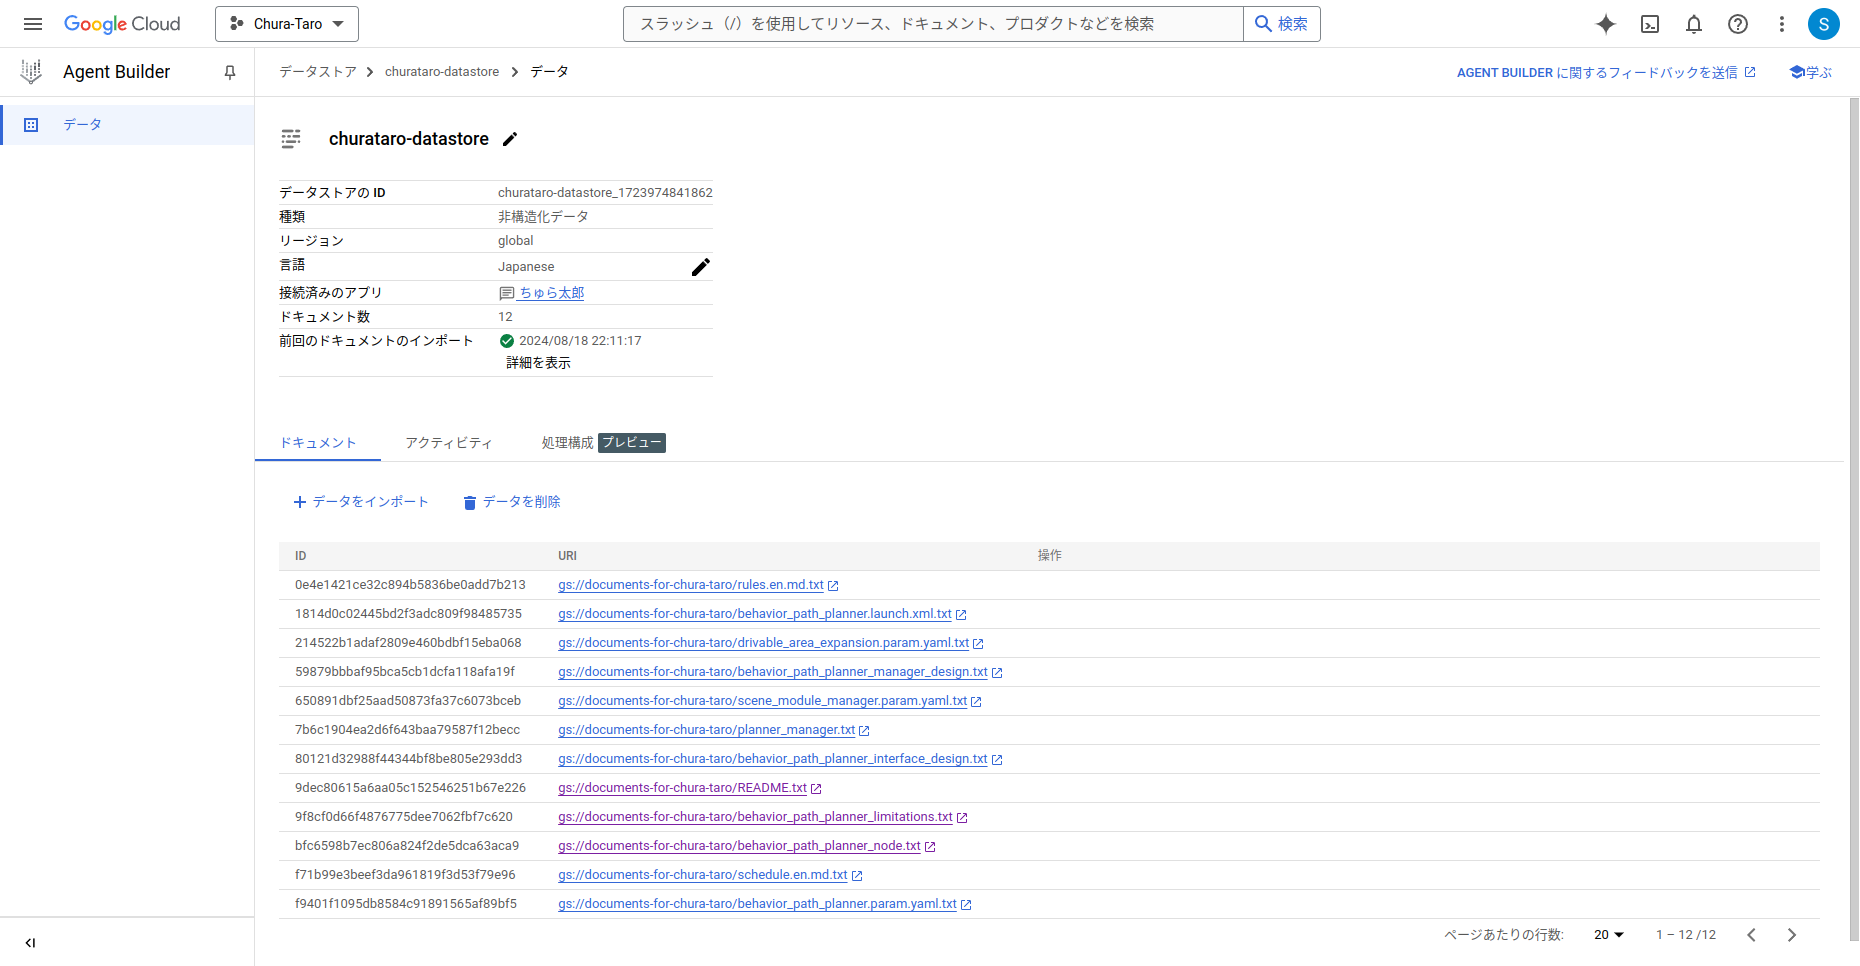Open behavior_path_planner_manager_design.txt link
Screen dimensions: 1860x966
tap(773, 672)
